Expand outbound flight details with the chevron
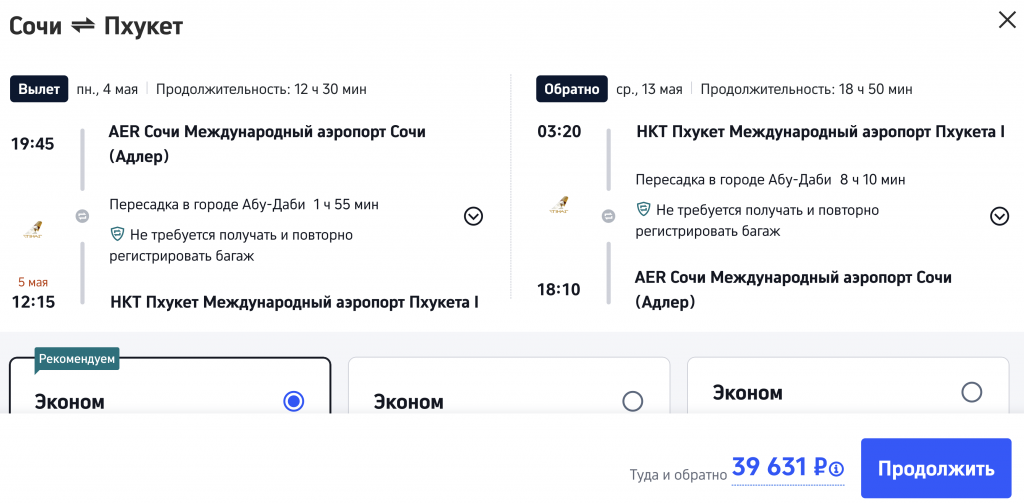Screen dimensions: 1024x503 pyautogui.click(x=473, y=216)
